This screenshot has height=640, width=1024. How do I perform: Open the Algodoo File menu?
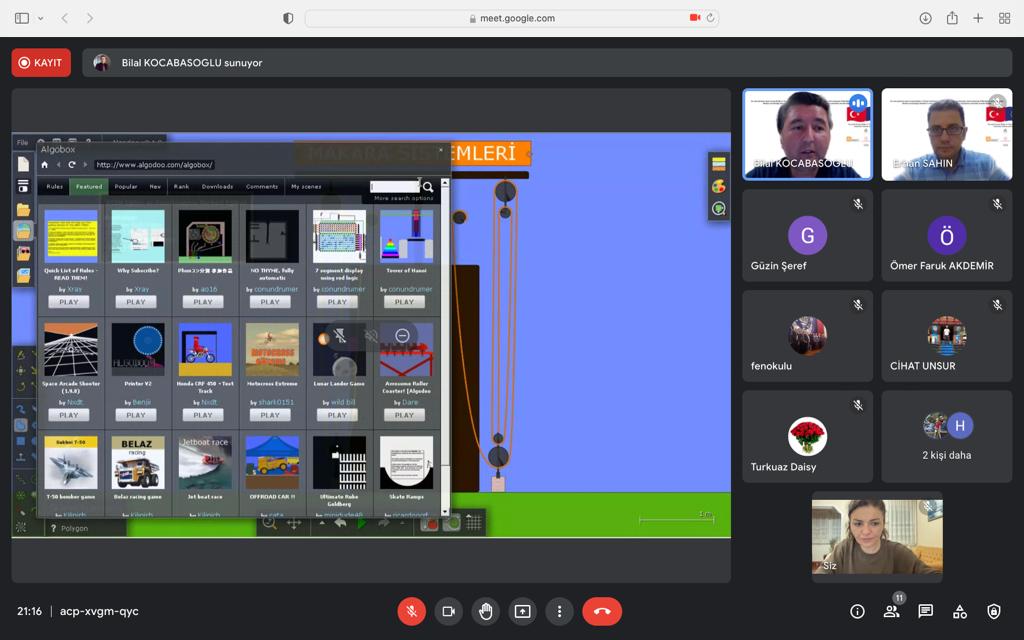22,142
